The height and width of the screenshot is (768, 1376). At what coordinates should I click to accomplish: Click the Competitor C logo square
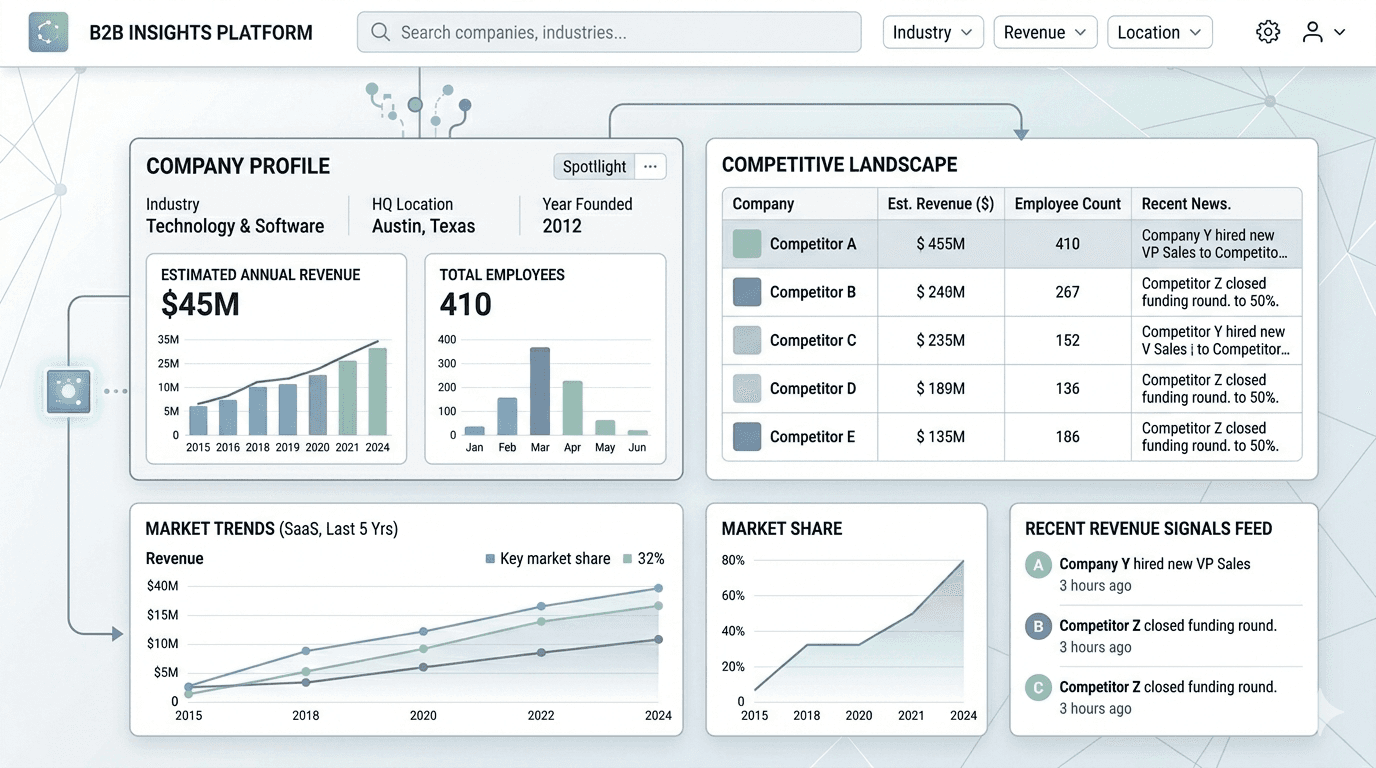coord(747,340)
